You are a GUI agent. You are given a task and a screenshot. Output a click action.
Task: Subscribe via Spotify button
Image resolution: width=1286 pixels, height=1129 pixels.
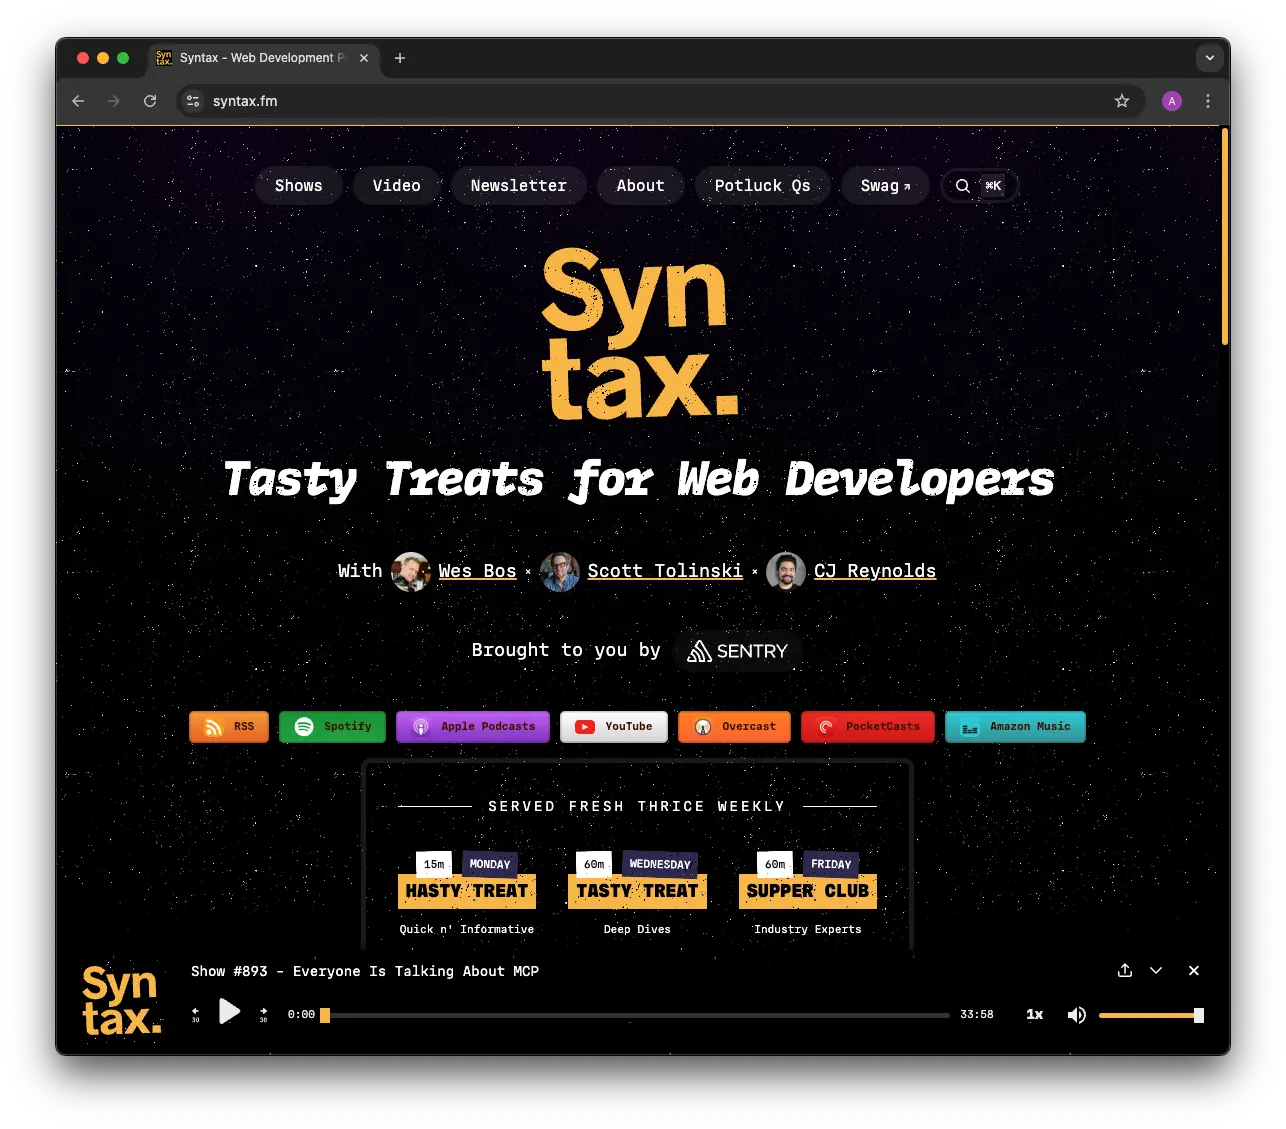333,727
